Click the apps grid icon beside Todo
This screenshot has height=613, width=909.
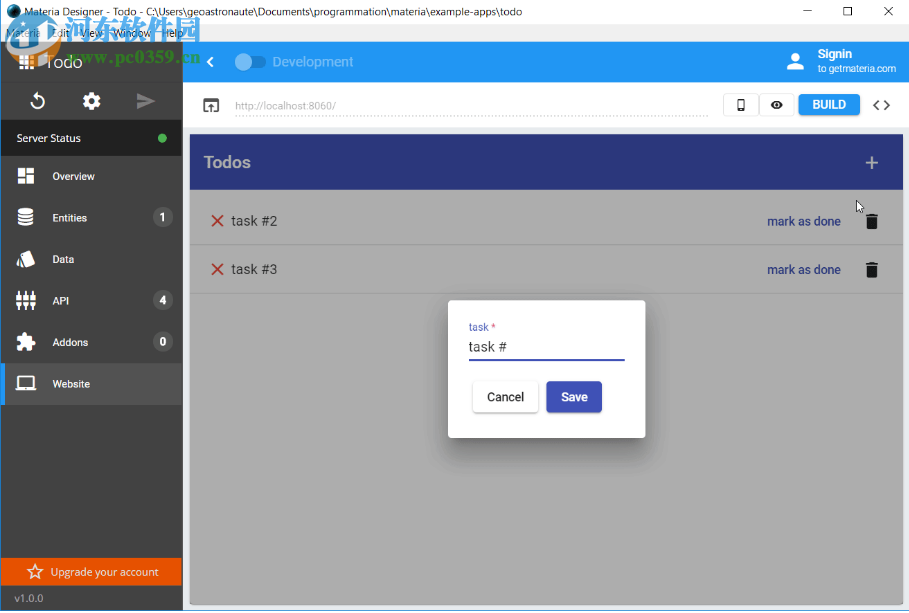[x=26, y=62]
